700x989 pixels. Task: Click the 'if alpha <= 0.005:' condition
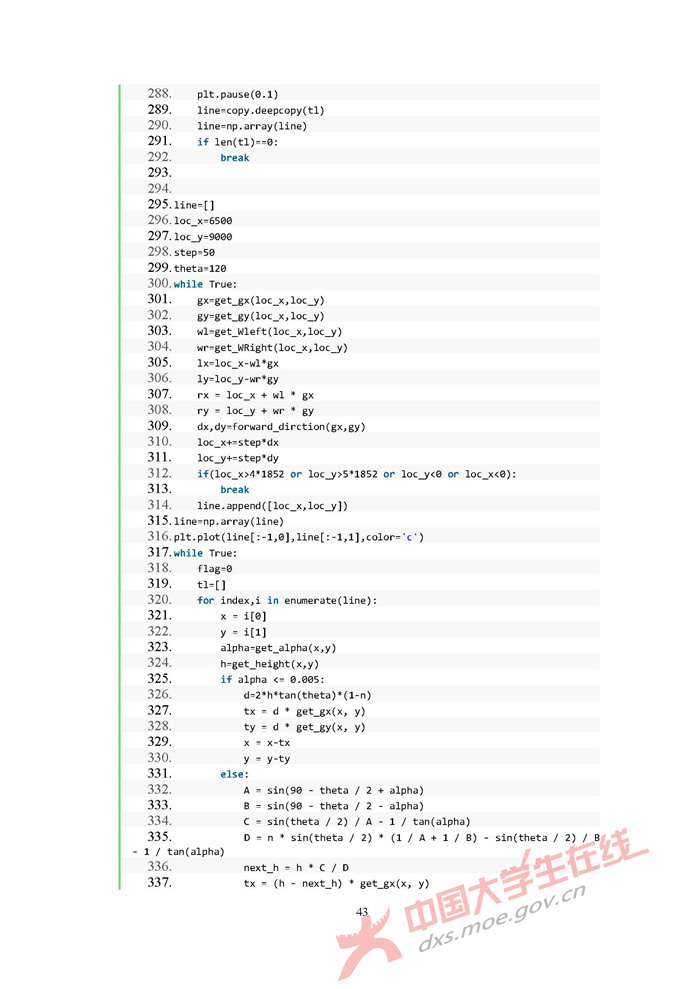pos(272,680)
